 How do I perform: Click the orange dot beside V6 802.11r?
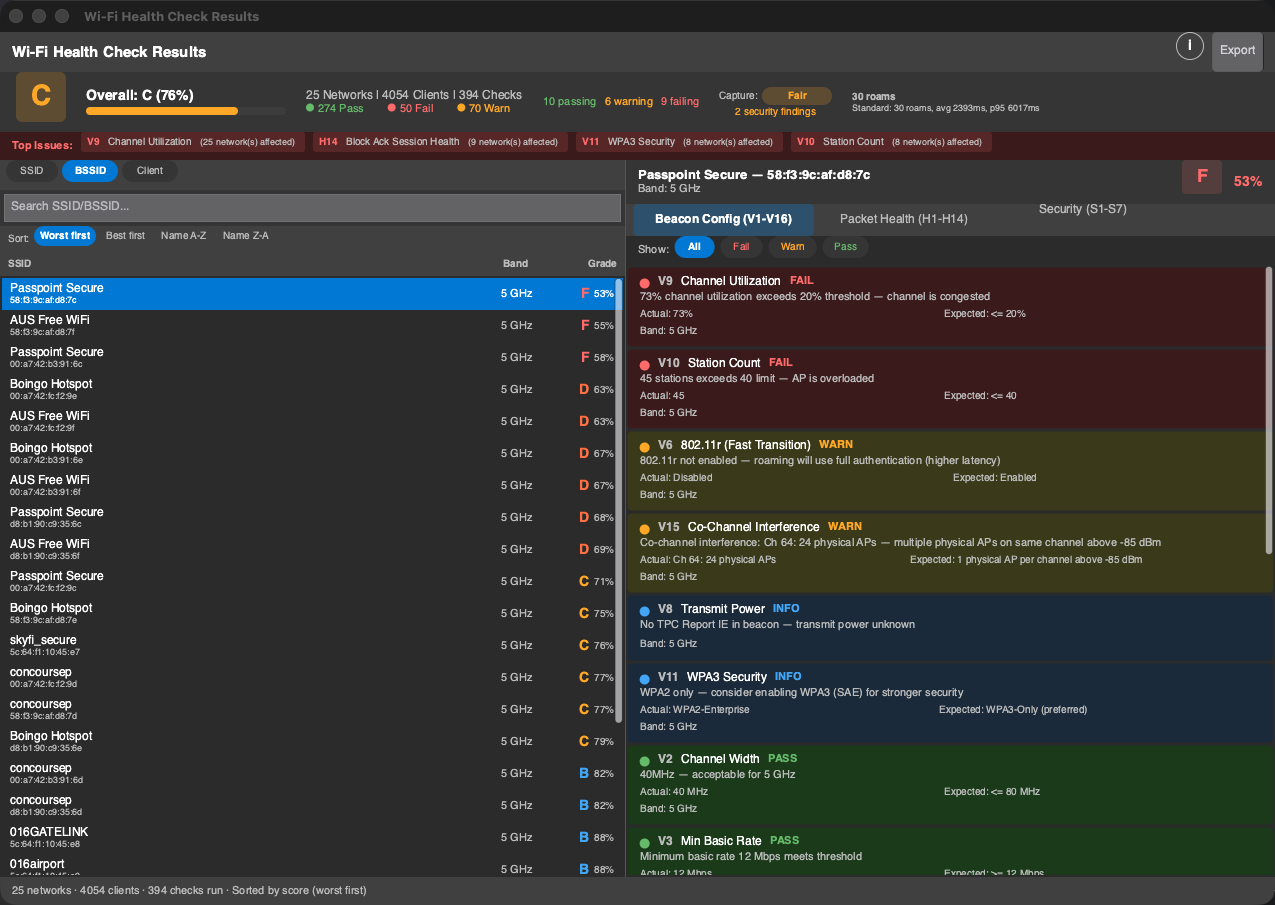point(645,446)
